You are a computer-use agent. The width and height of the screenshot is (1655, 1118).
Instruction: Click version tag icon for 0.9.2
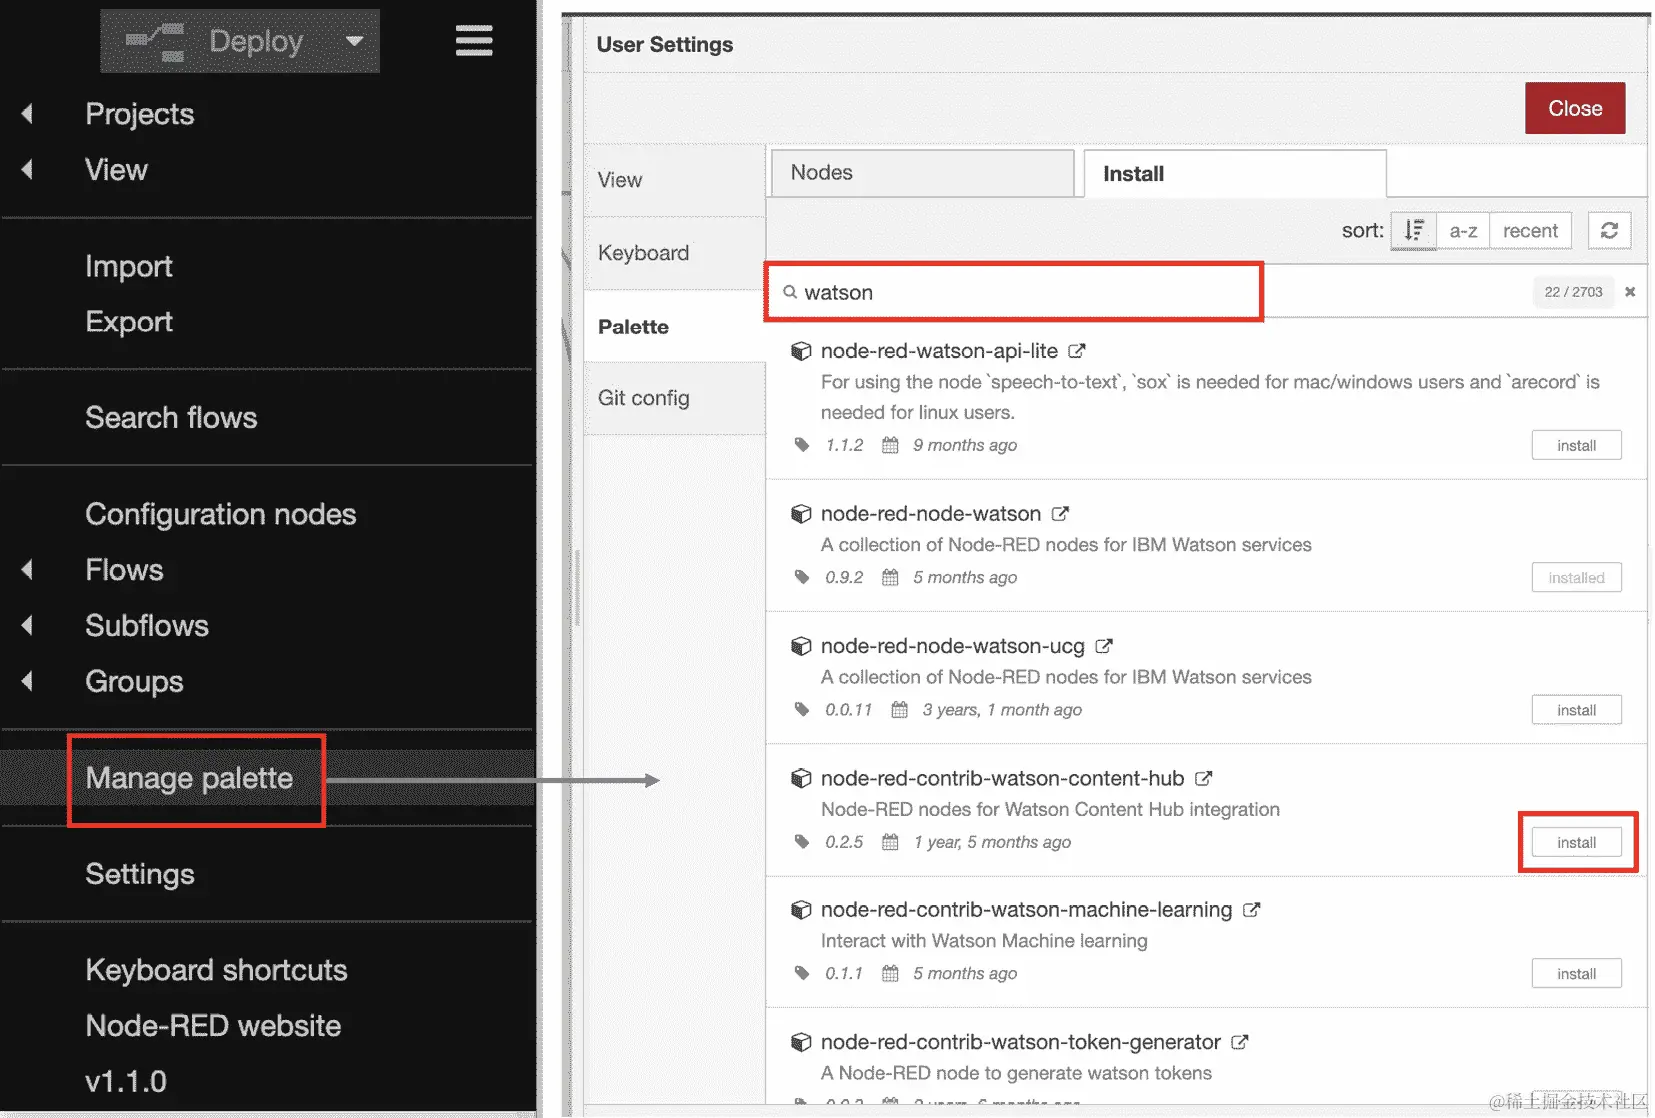pyautogui.click(x=802, y=577)
